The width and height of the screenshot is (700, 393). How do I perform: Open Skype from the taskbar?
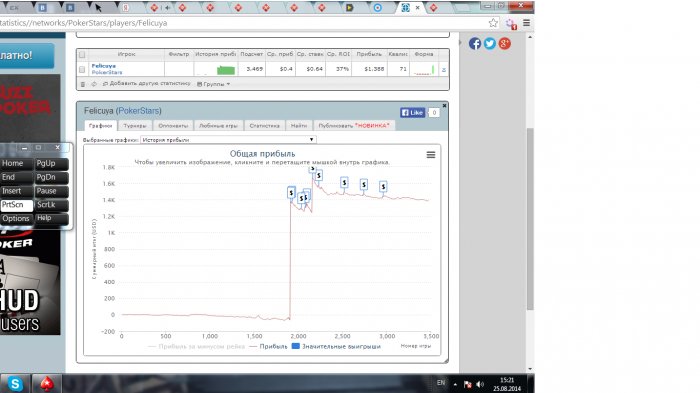click(15, 384)
